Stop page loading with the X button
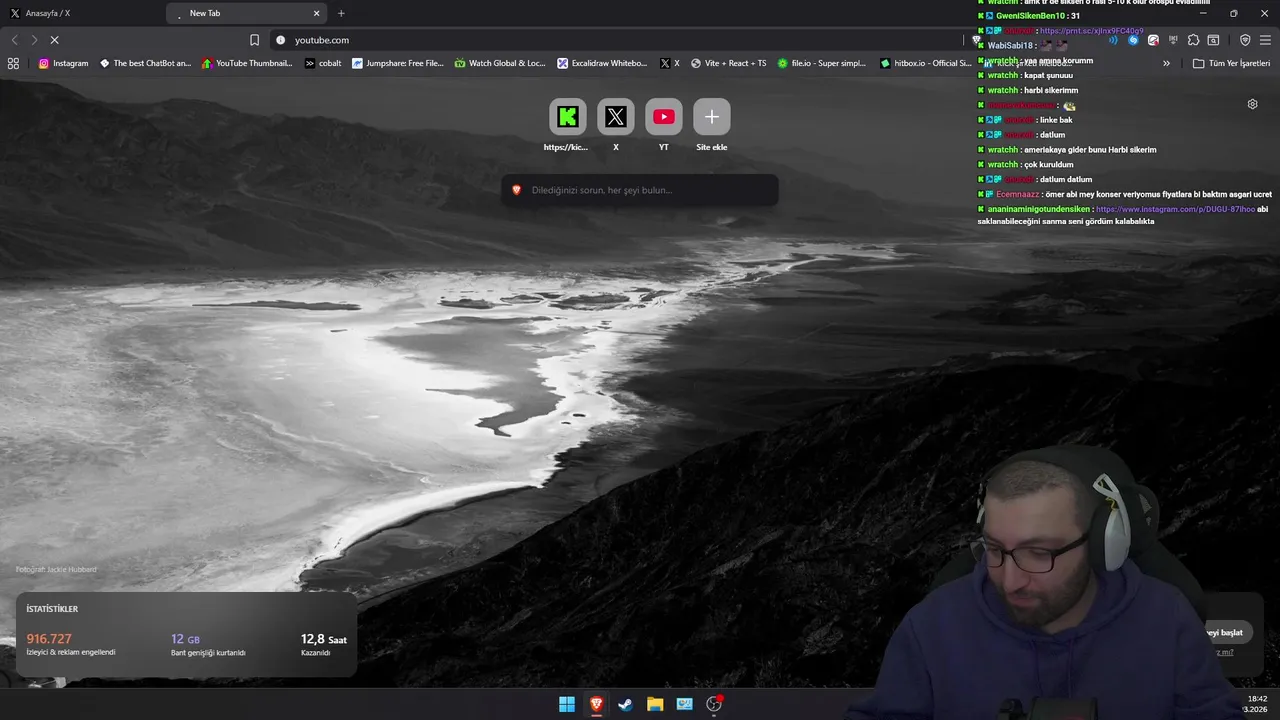Viewport: 1280px width, 720px height. [x=55, y=40]
